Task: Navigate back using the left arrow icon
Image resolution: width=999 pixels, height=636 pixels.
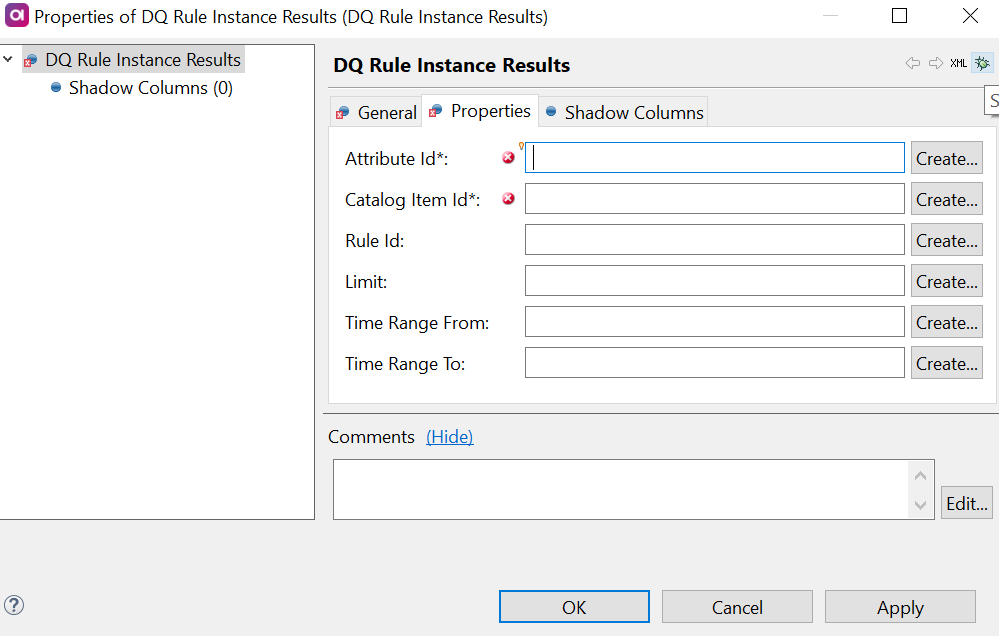Action: point(911,62)
